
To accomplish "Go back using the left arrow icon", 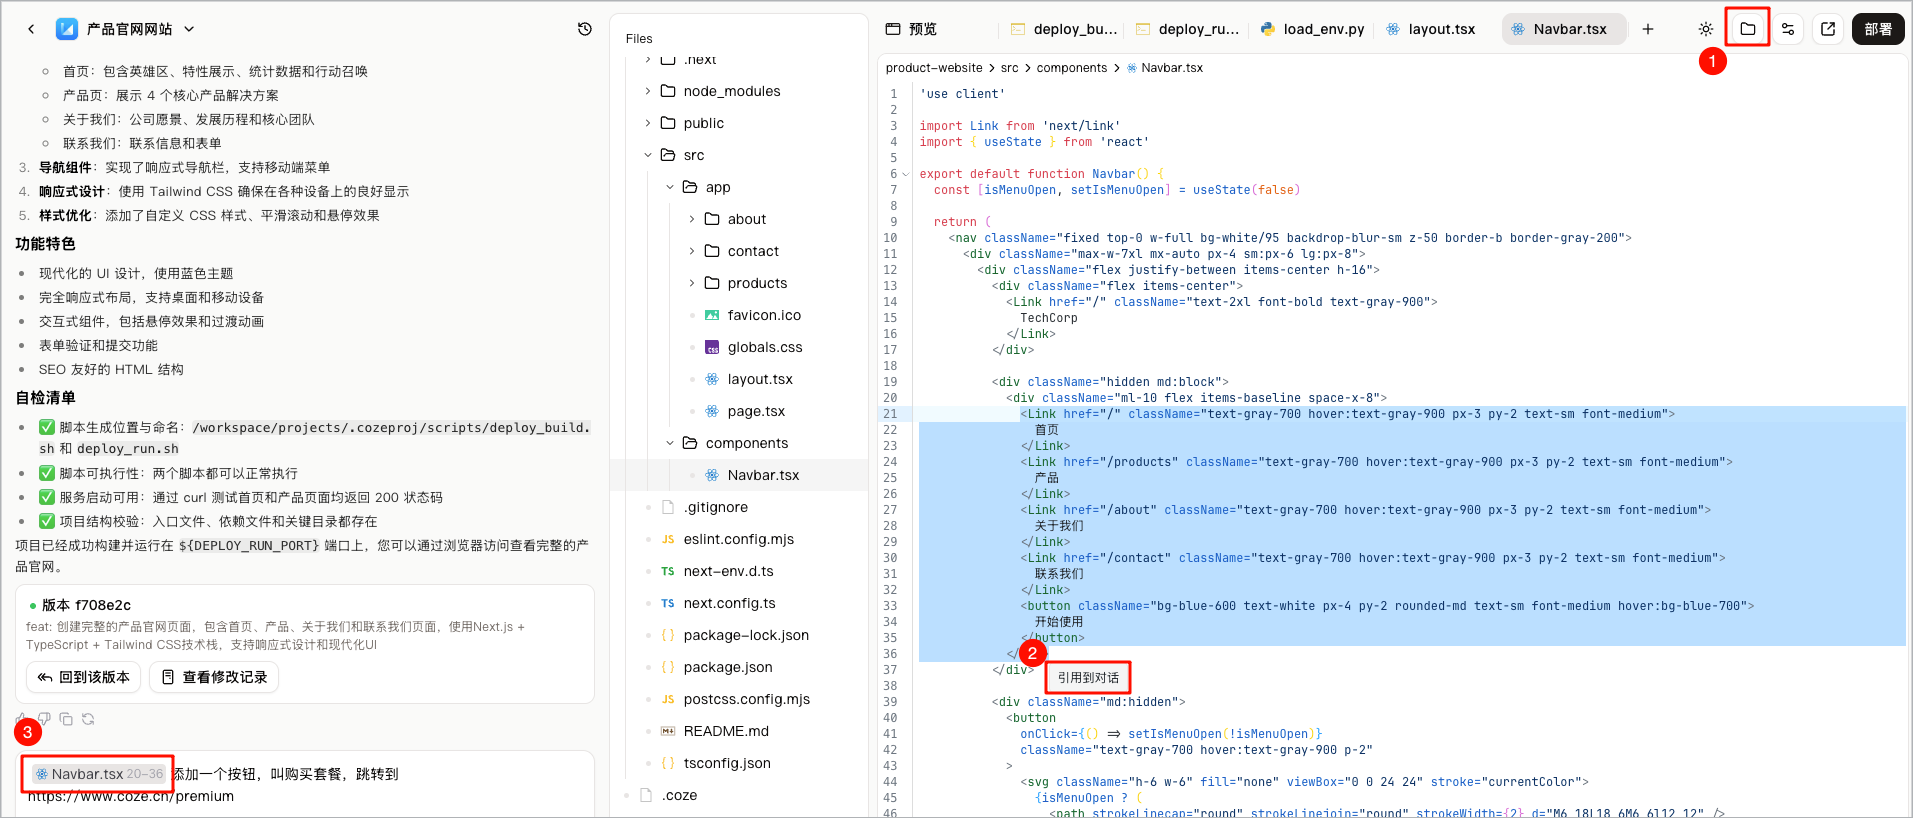I will click(31, 29).
